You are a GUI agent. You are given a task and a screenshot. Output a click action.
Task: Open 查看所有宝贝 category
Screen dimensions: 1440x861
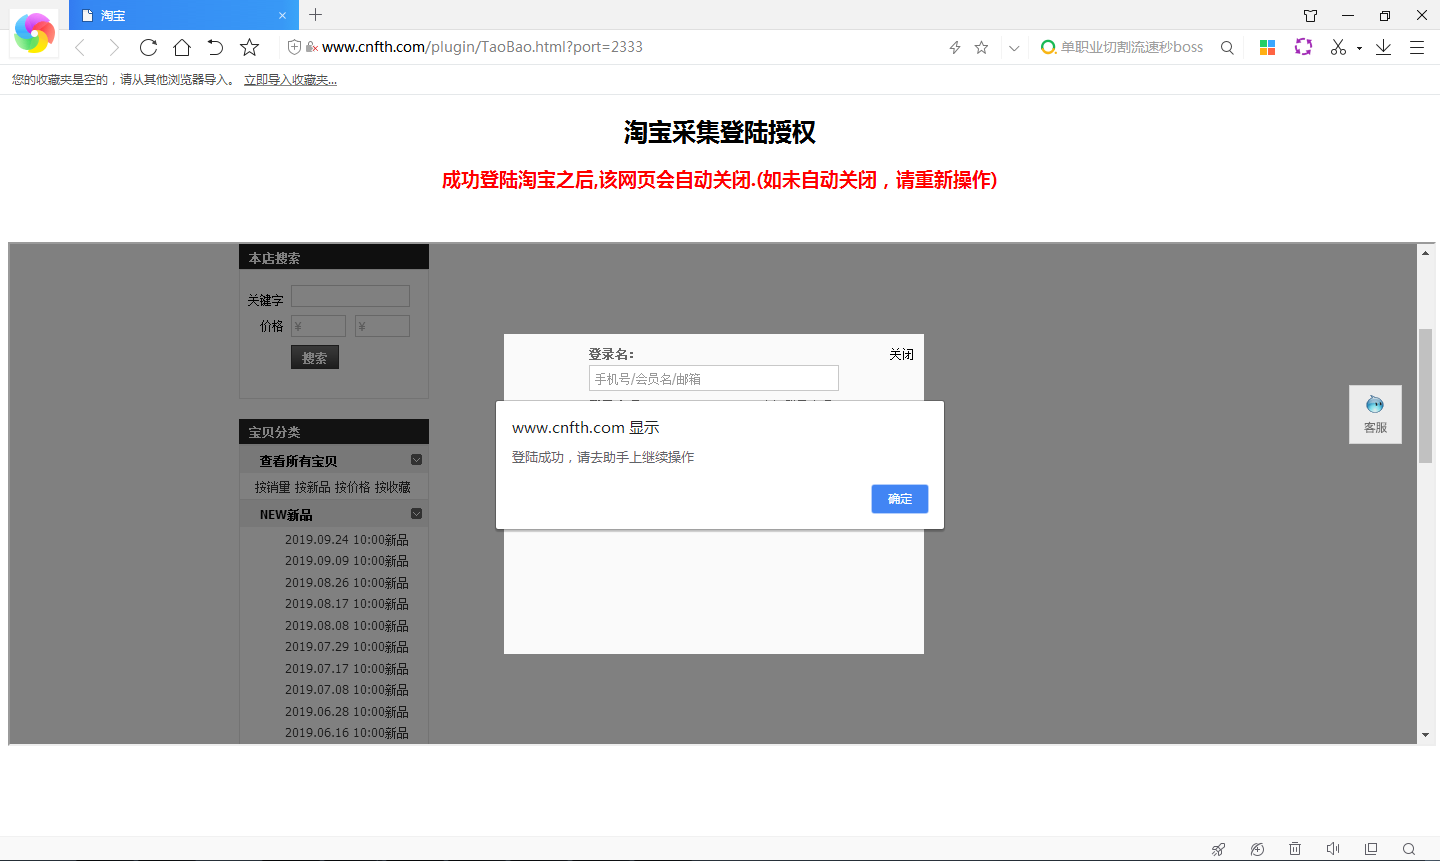[298, 461]
